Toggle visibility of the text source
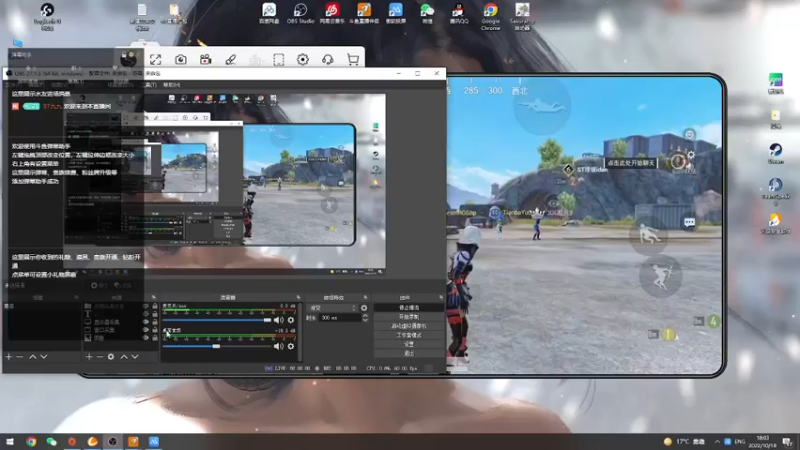The width and height of the screenshot is (800, 450). [146, 314]
